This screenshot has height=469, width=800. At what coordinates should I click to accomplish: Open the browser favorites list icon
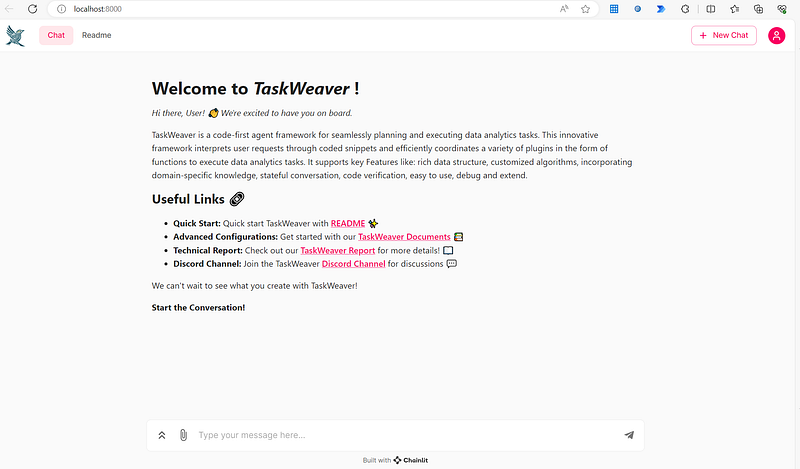point(734,9)
